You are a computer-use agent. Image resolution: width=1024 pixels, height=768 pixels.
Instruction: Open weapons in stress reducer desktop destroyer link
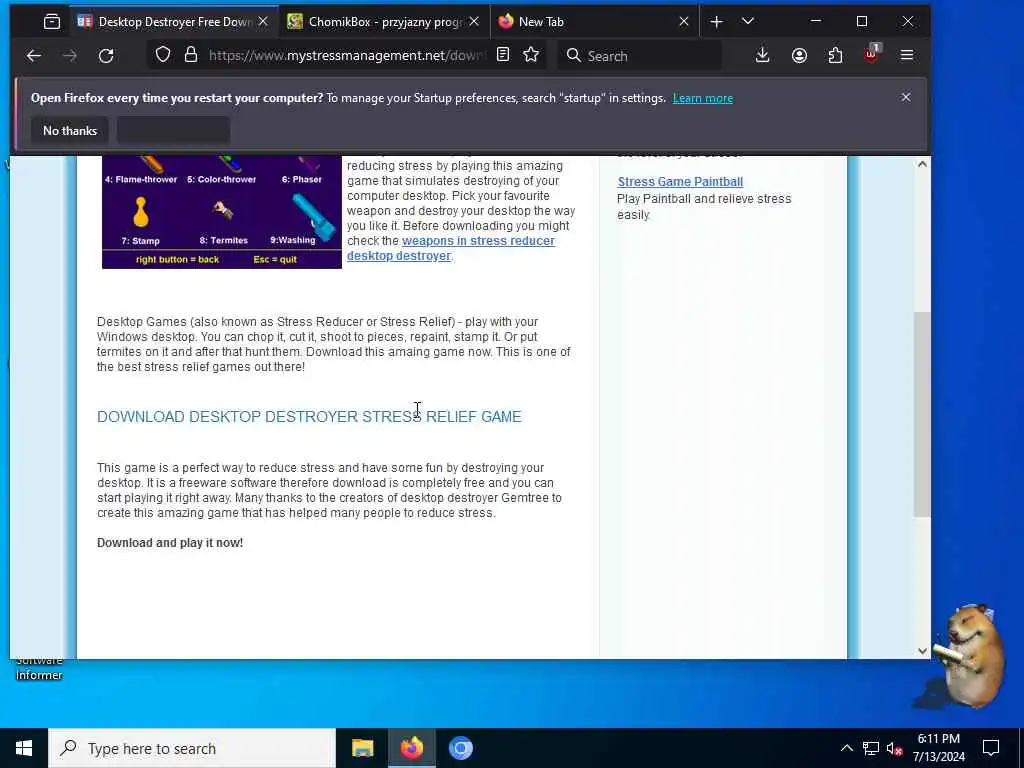pos(451,248)
